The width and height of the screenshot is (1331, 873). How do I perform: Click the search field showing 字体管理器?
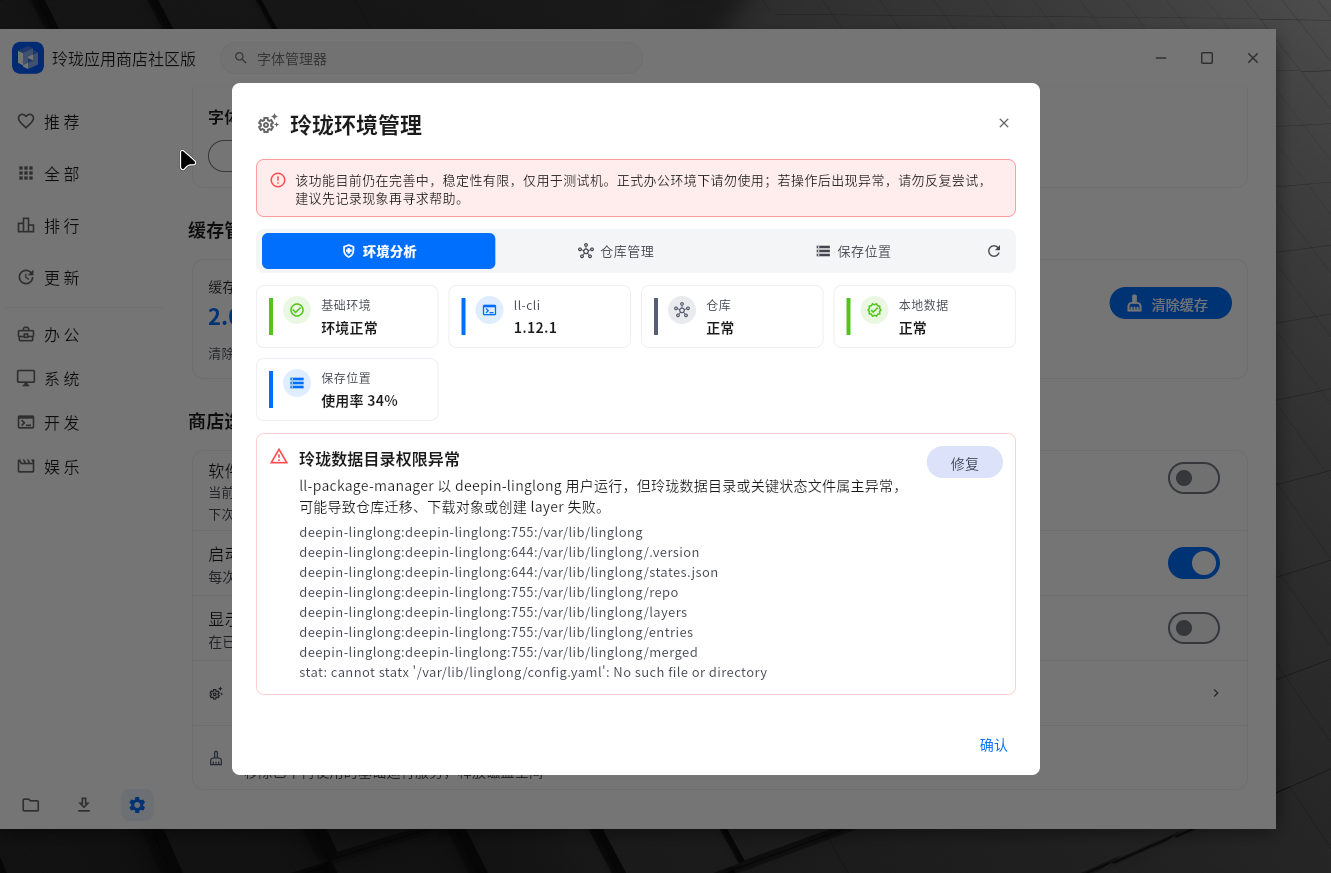pos(432,59)
